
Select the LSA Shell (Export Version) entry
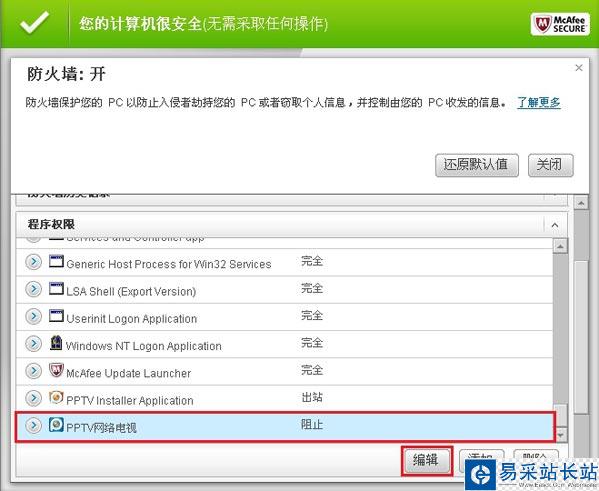[131, 292]
